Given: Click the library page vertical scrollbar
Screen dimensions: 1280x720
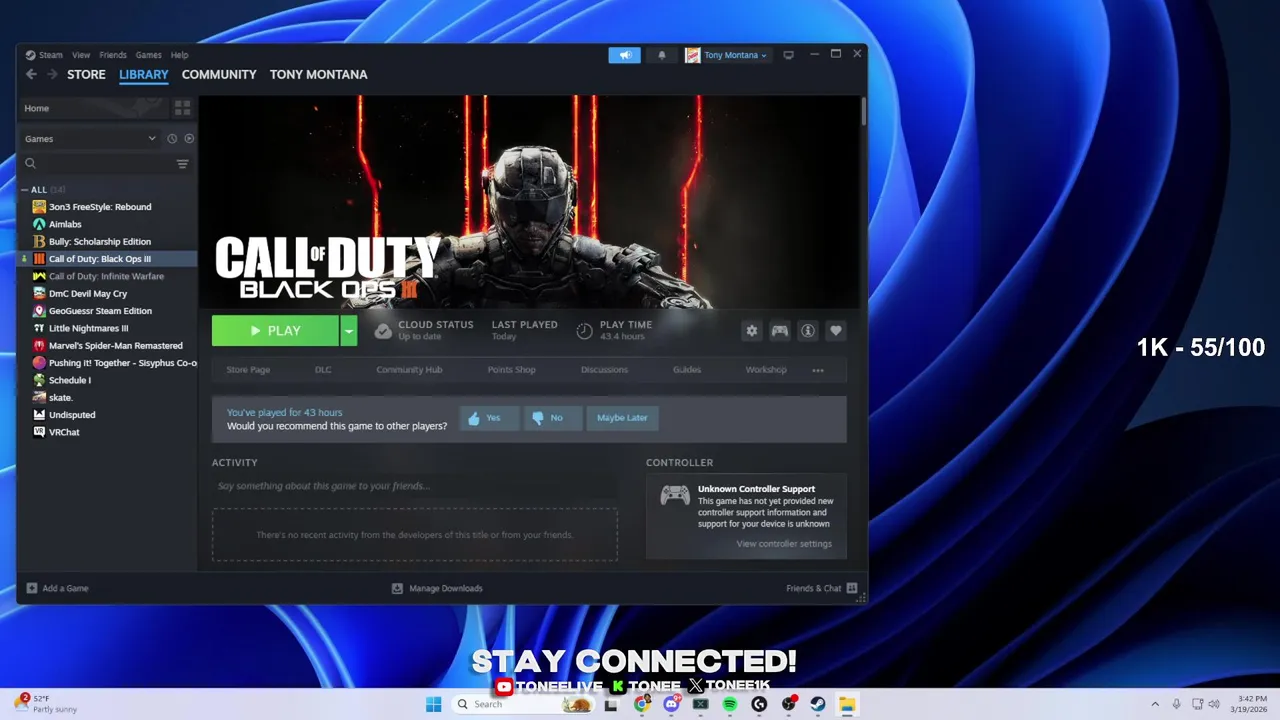Looking at the screenshot, I should [863, 111].
